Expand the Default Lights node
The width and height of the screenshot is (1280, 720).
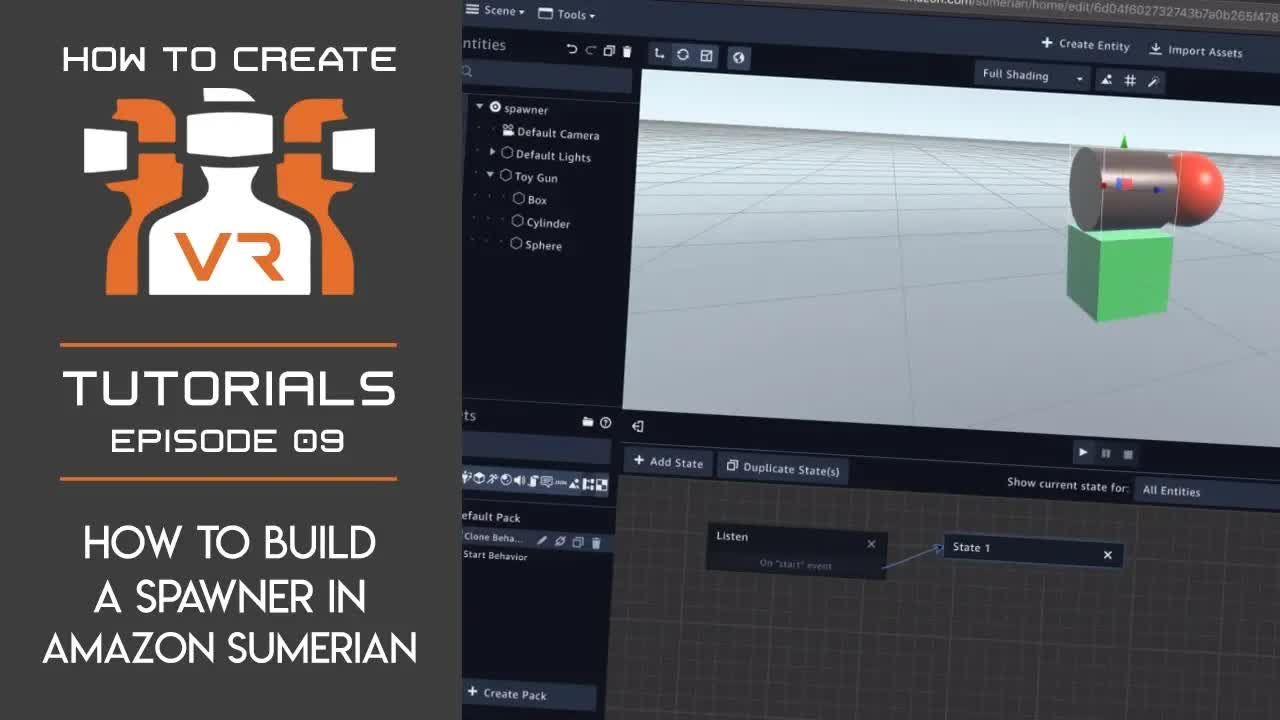pyautogui.click(x=492, y=152)
